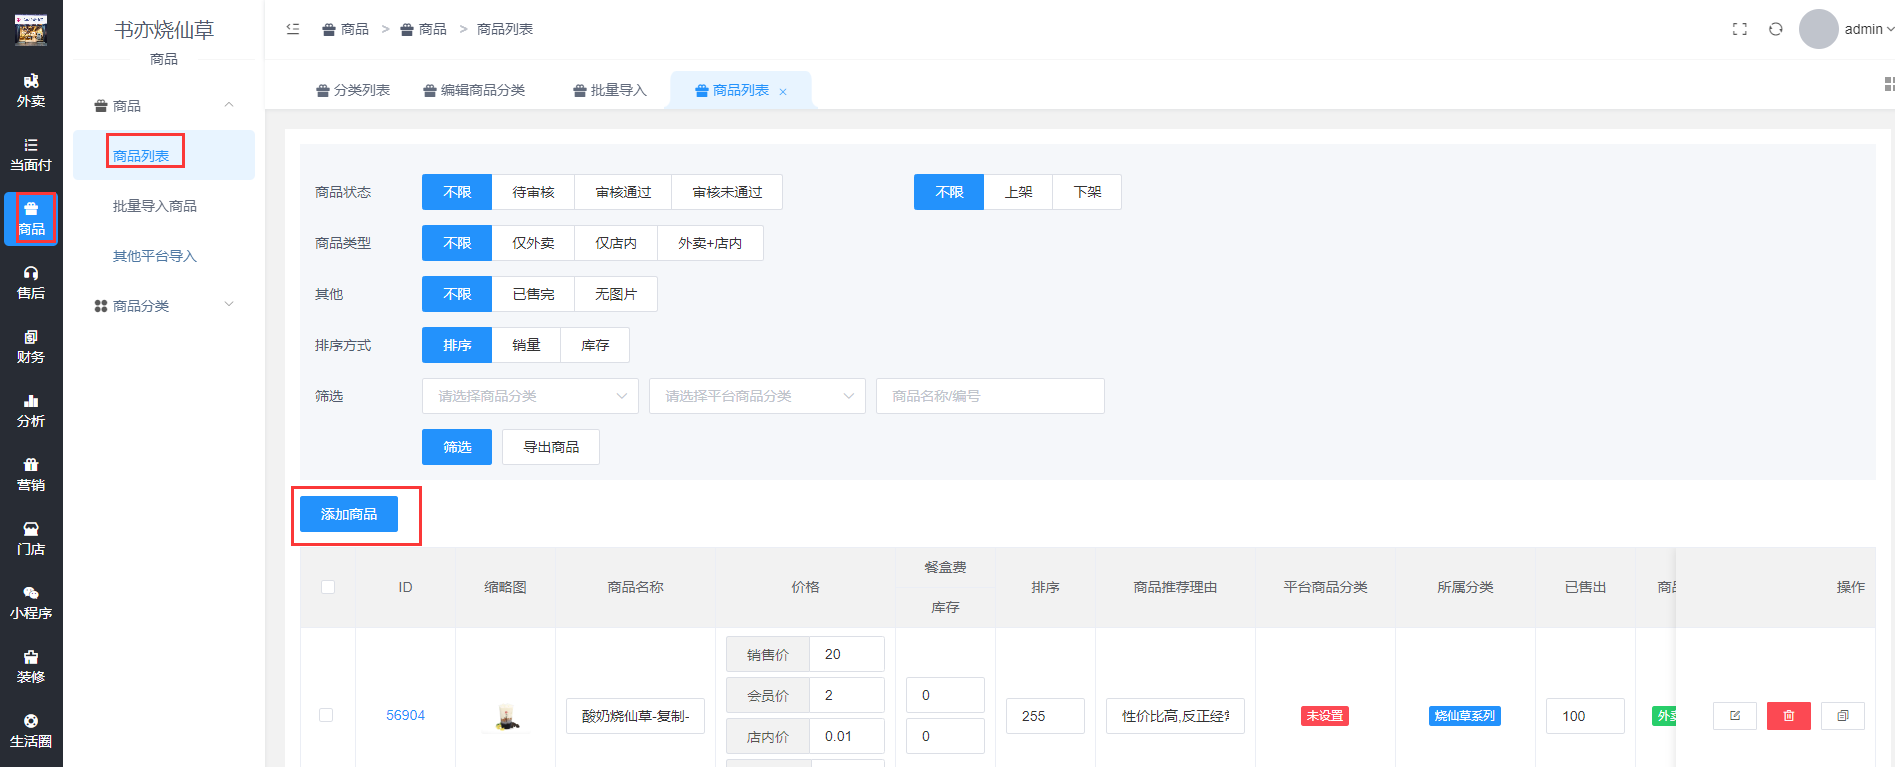
Task: Open the 装修 sidebar section
Action: tap(31, 667)
